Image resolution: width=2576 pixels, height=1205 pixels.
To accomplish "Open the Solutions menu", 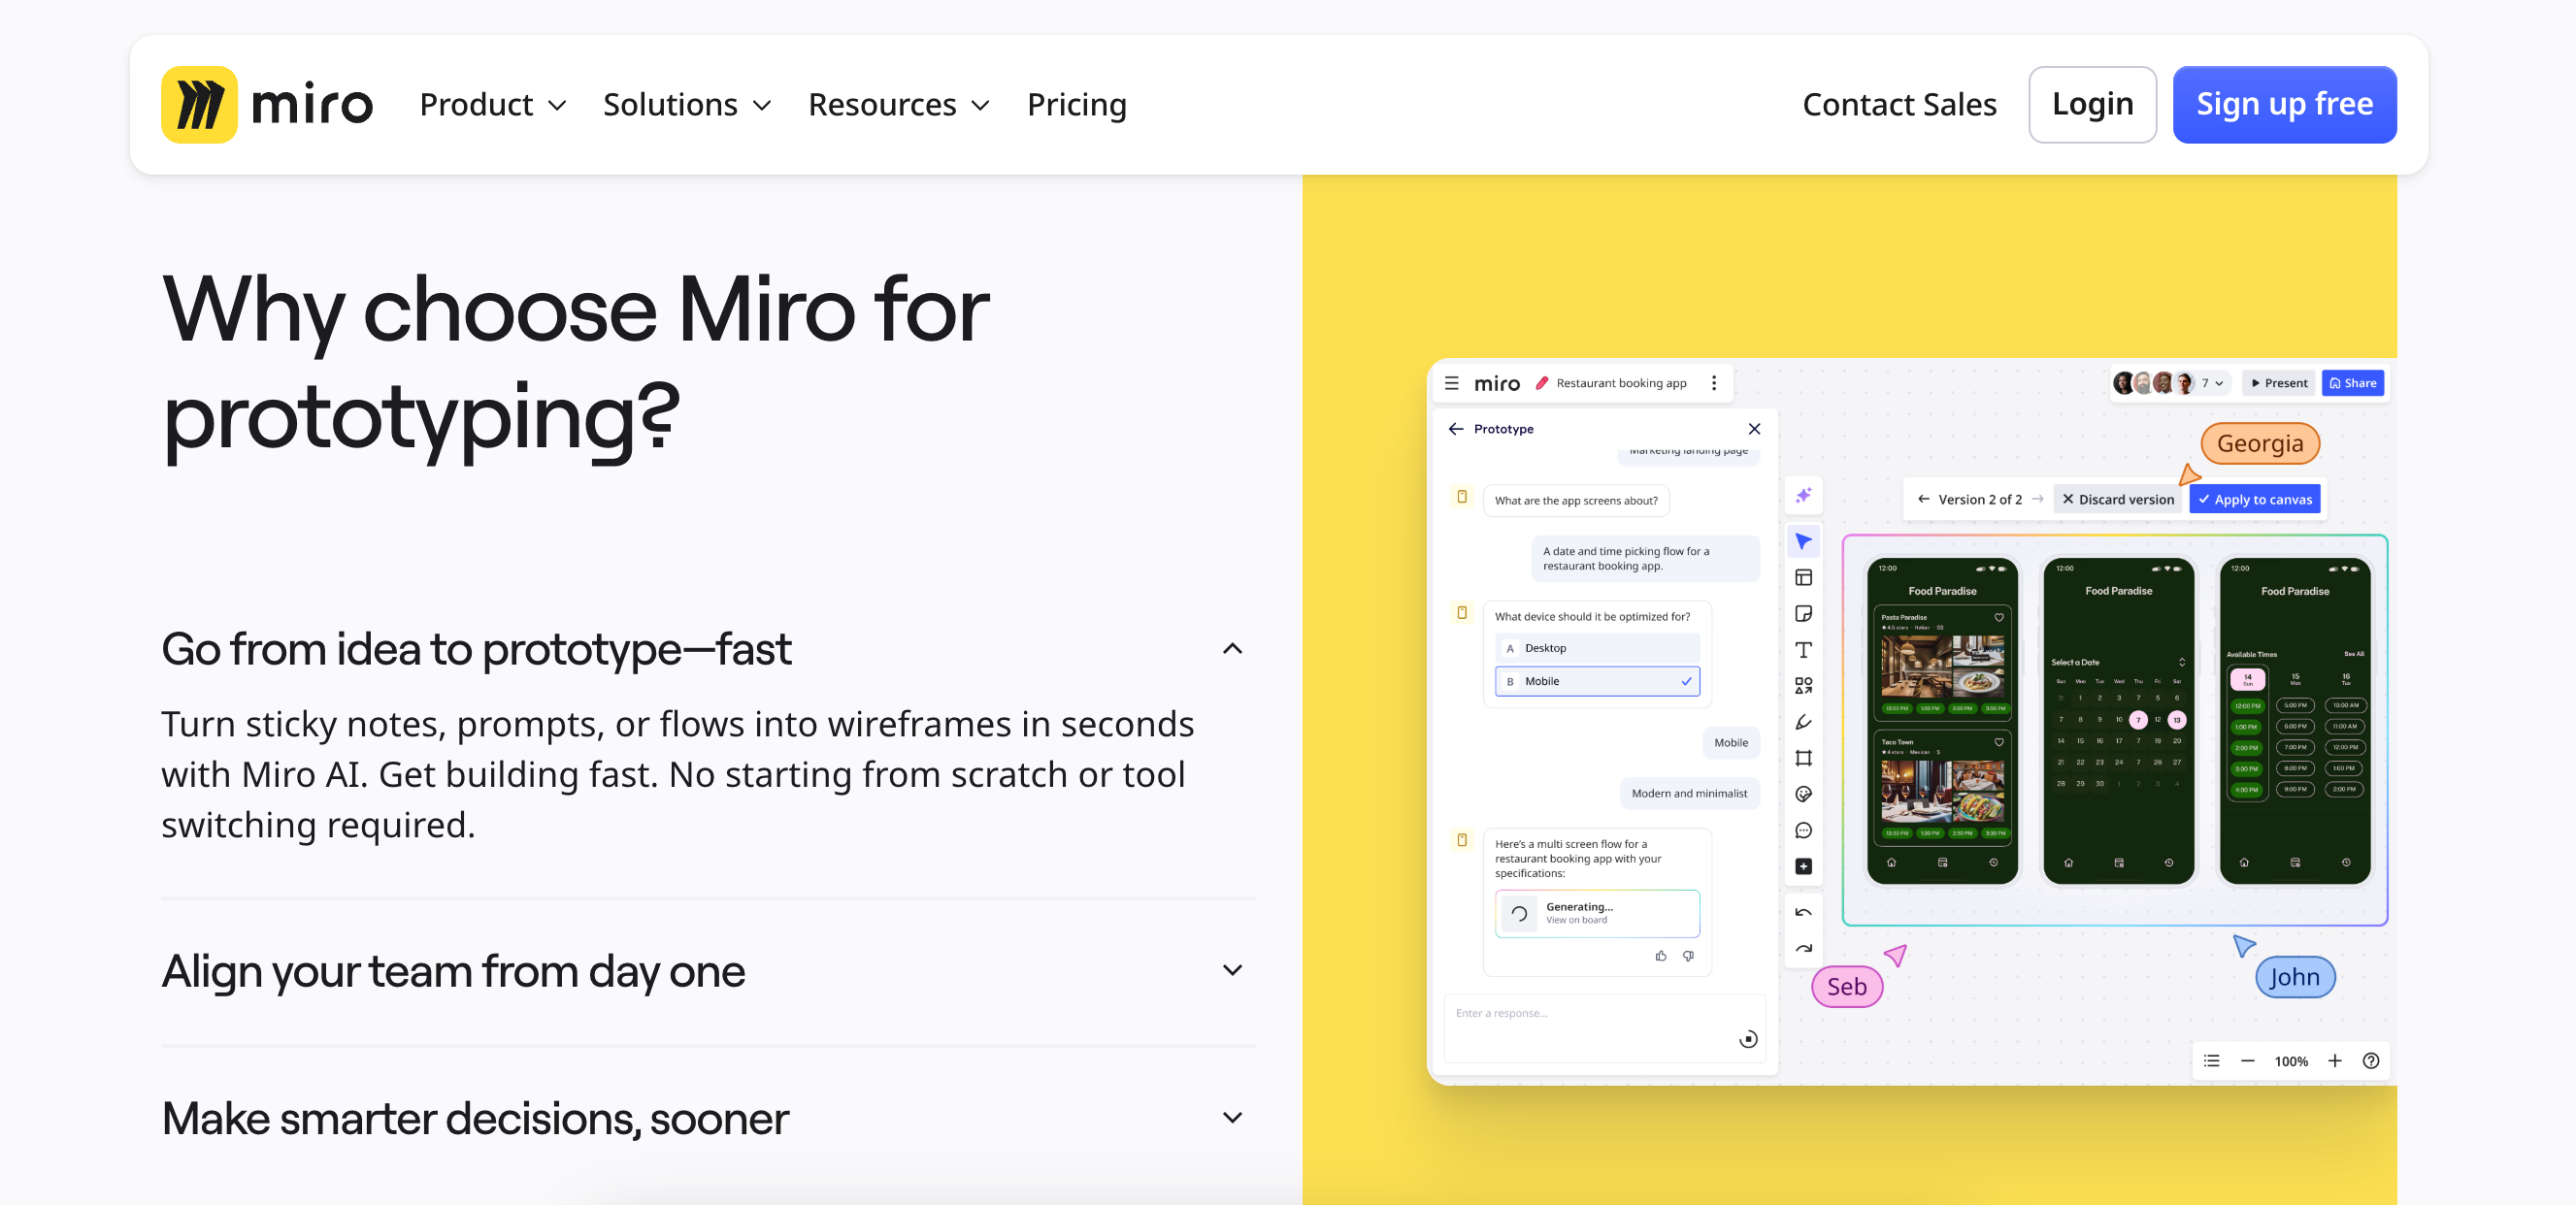I will point(686,105).
